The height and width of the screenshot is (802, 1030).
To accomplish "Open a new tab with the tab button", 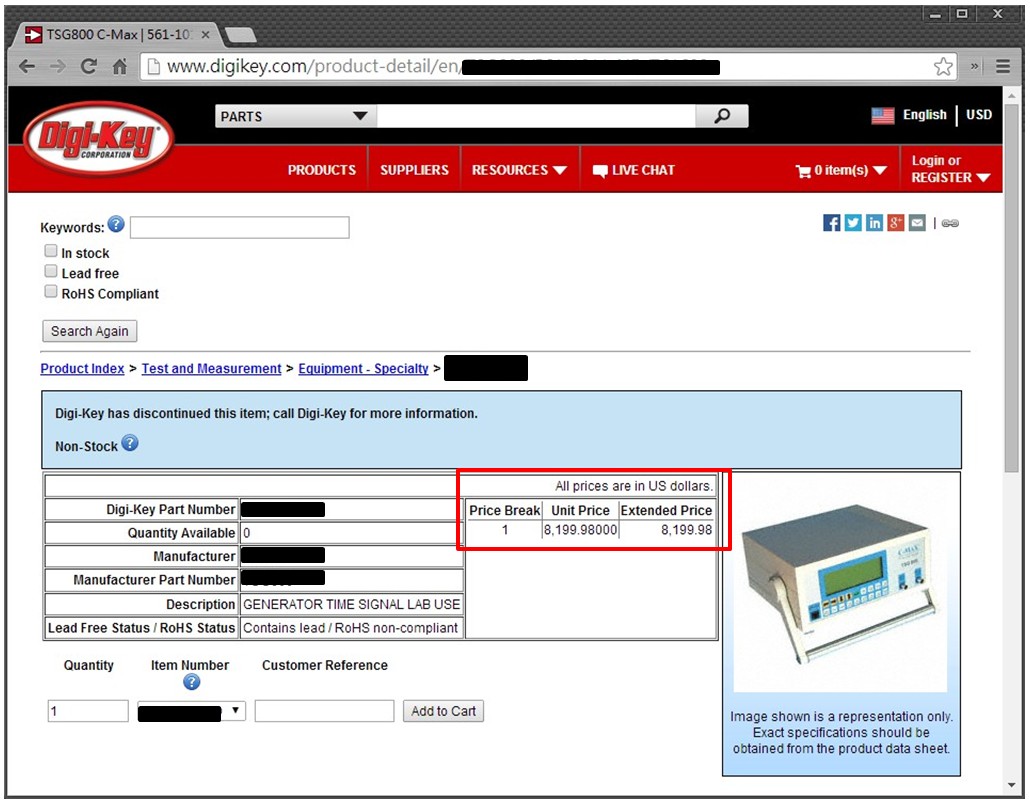I will [x=240, y=34].
